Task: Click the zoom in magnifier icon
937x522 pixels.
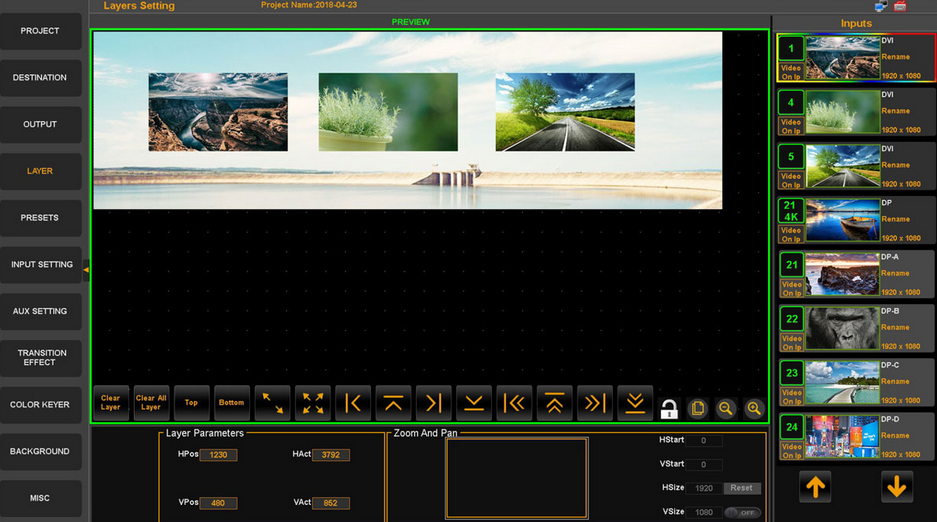Action: click(x=754, y=409)
